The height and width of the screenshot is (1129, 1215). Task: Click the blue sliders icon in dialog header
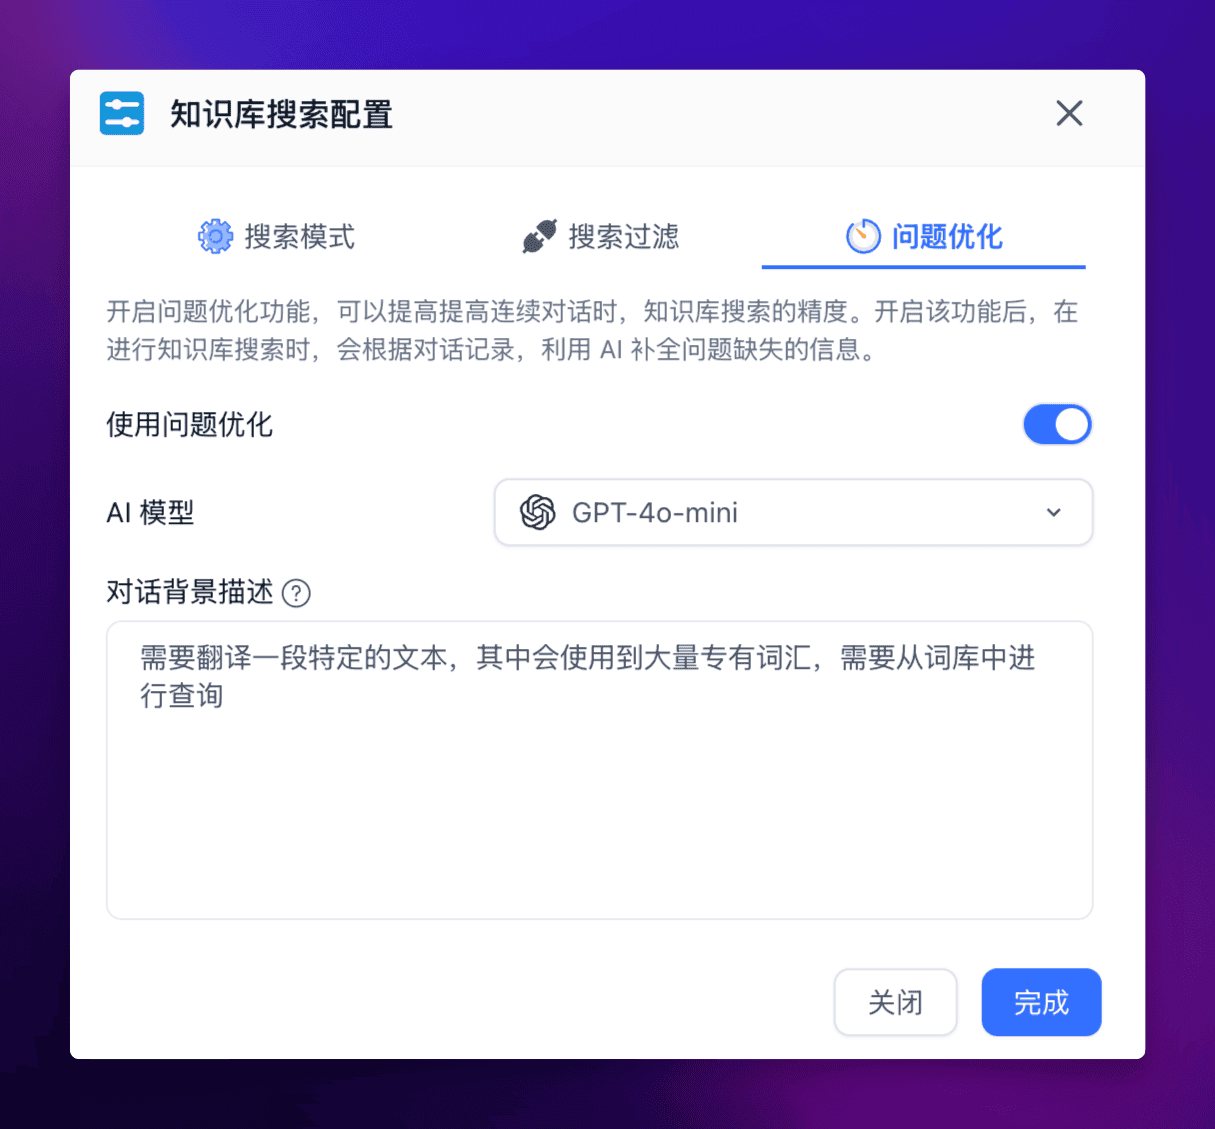122,113
